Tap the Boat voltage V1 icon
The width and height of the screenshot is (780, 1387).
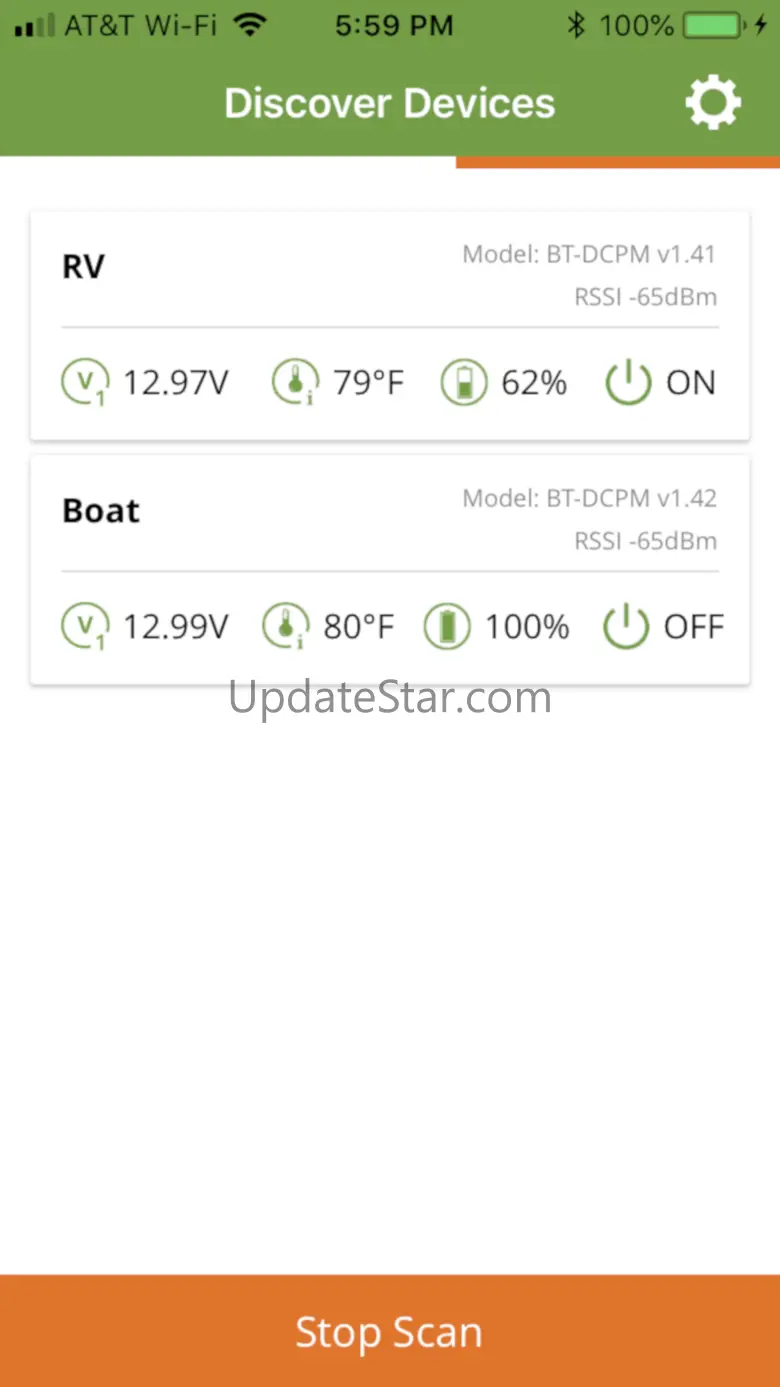84,627
